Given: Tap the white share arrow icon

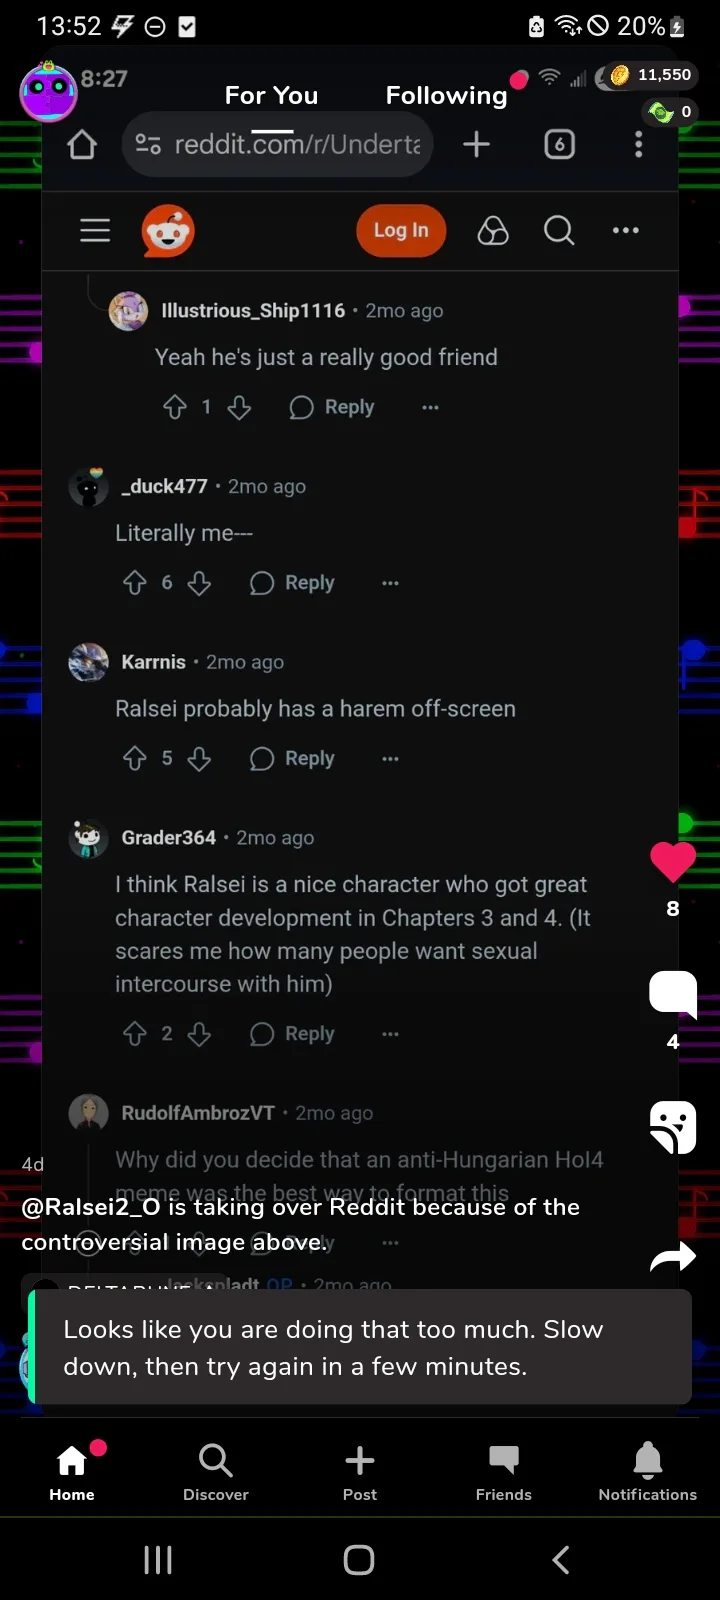Looking at the screenshot, I should click(673, 1257).
